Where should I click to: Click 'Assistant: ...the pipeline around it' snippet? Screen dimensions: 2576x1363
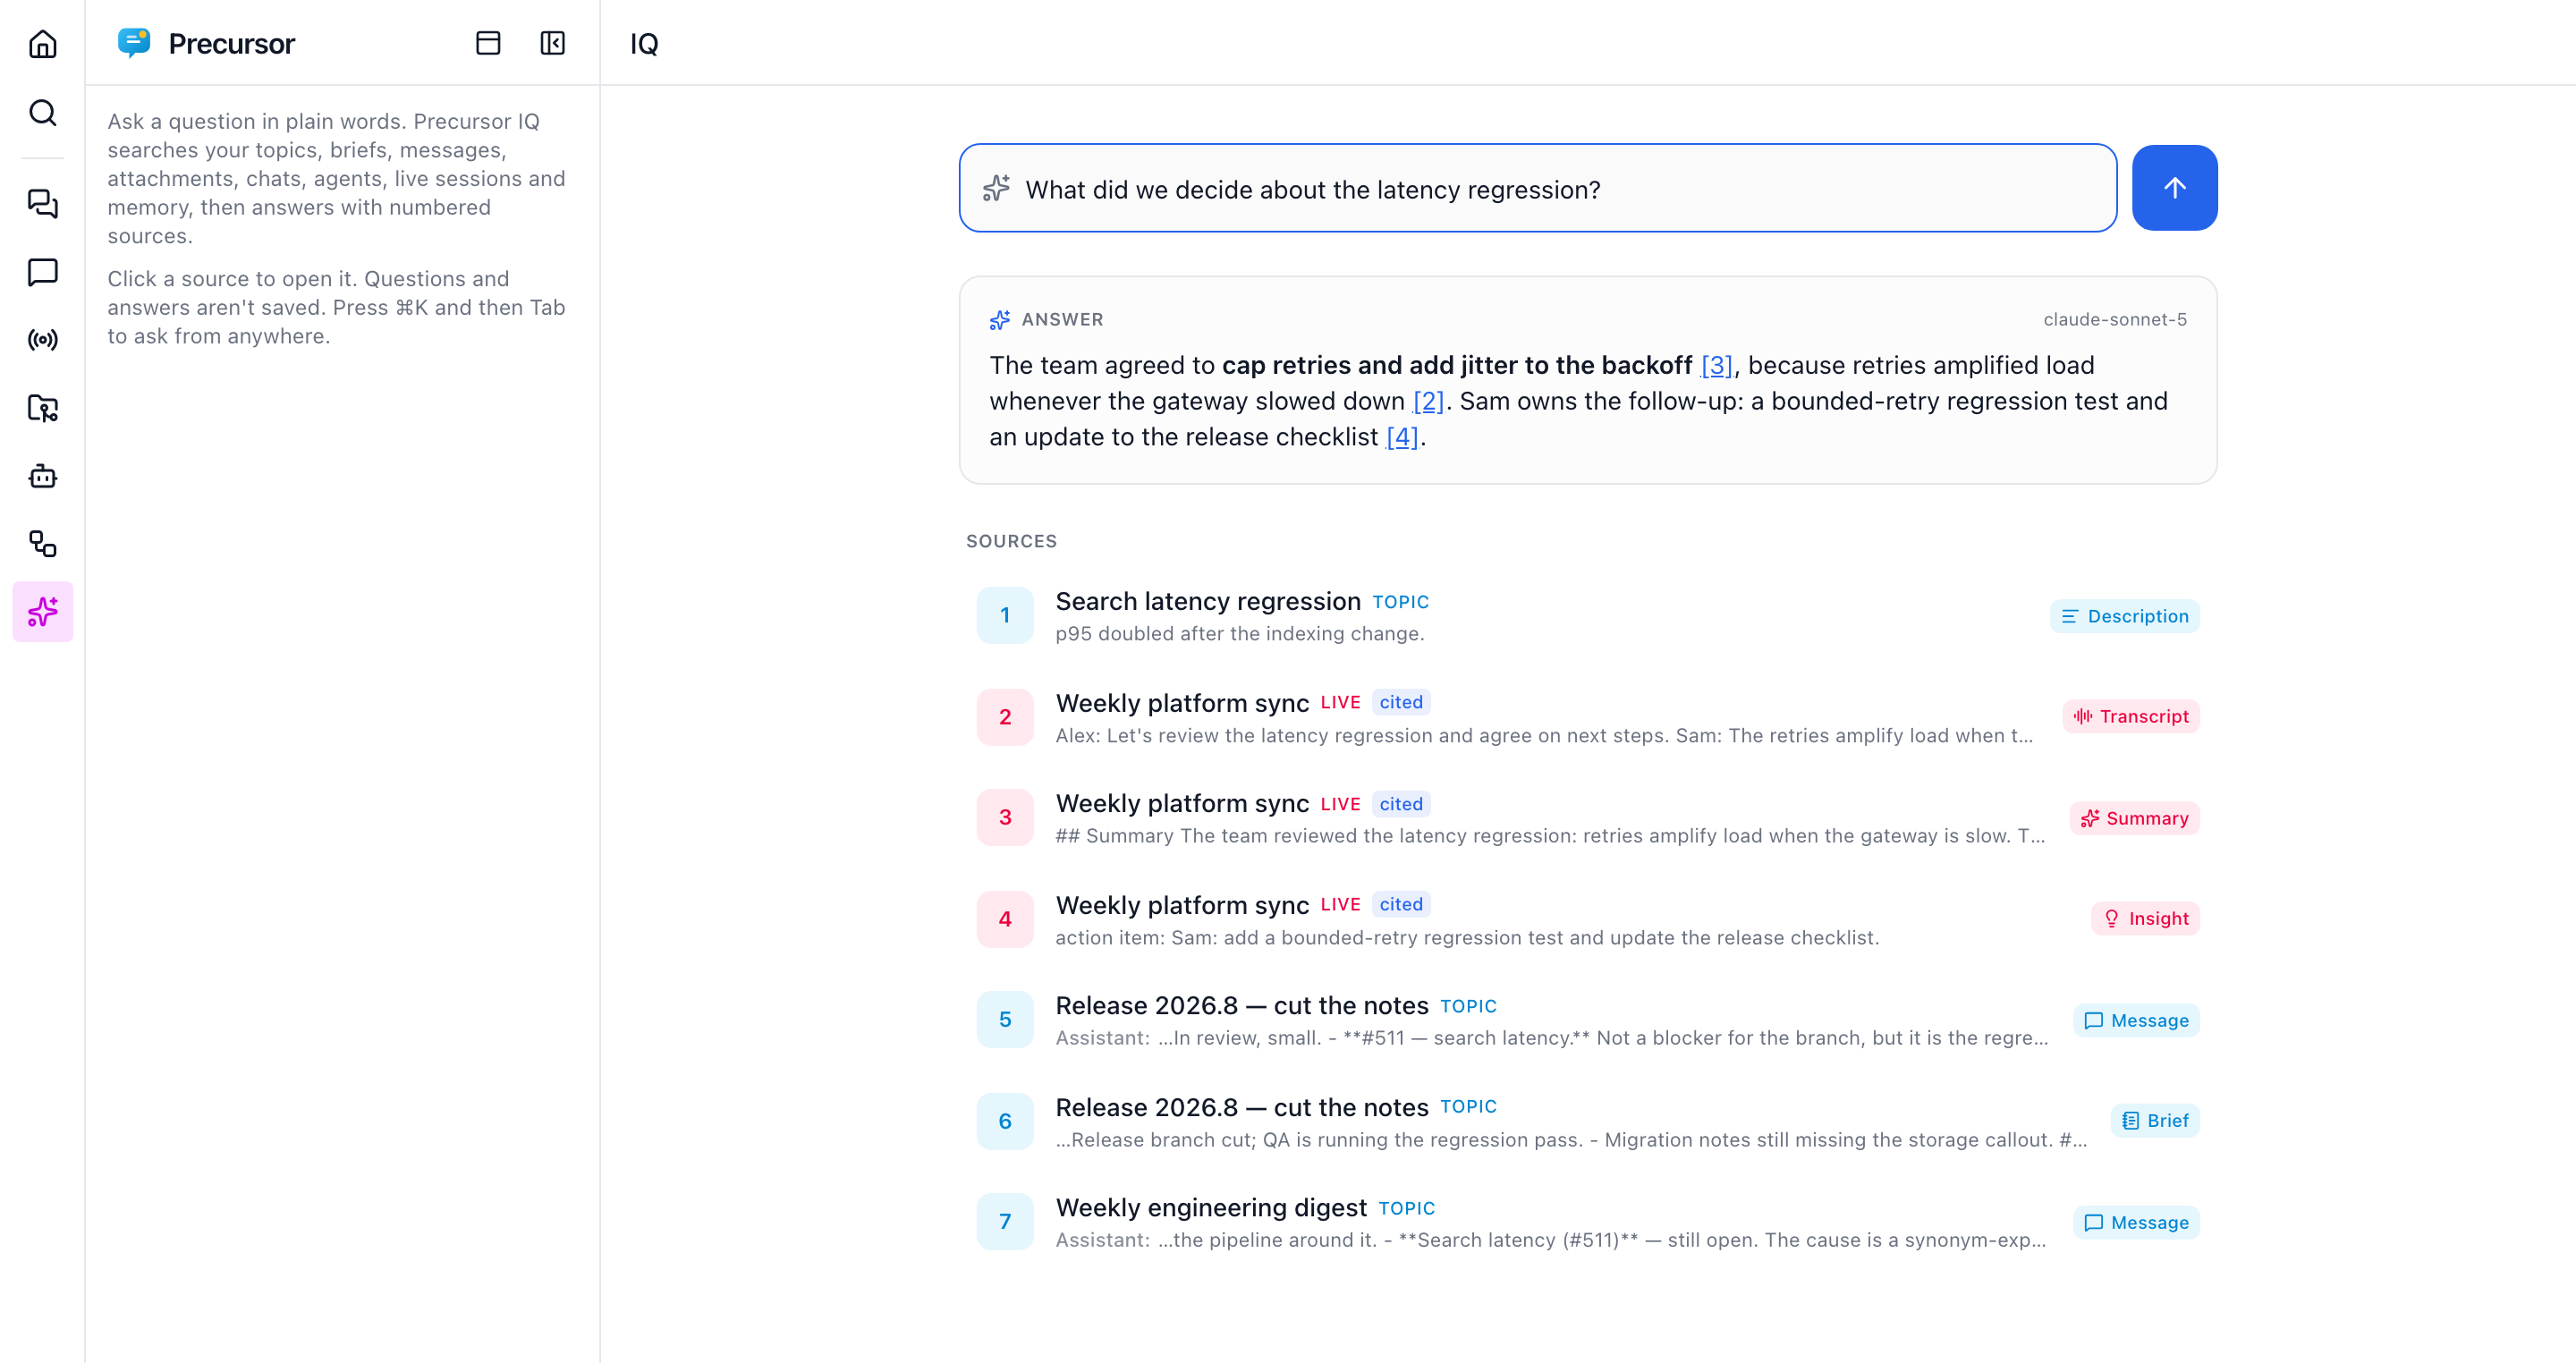[x=1551, y=1240]
